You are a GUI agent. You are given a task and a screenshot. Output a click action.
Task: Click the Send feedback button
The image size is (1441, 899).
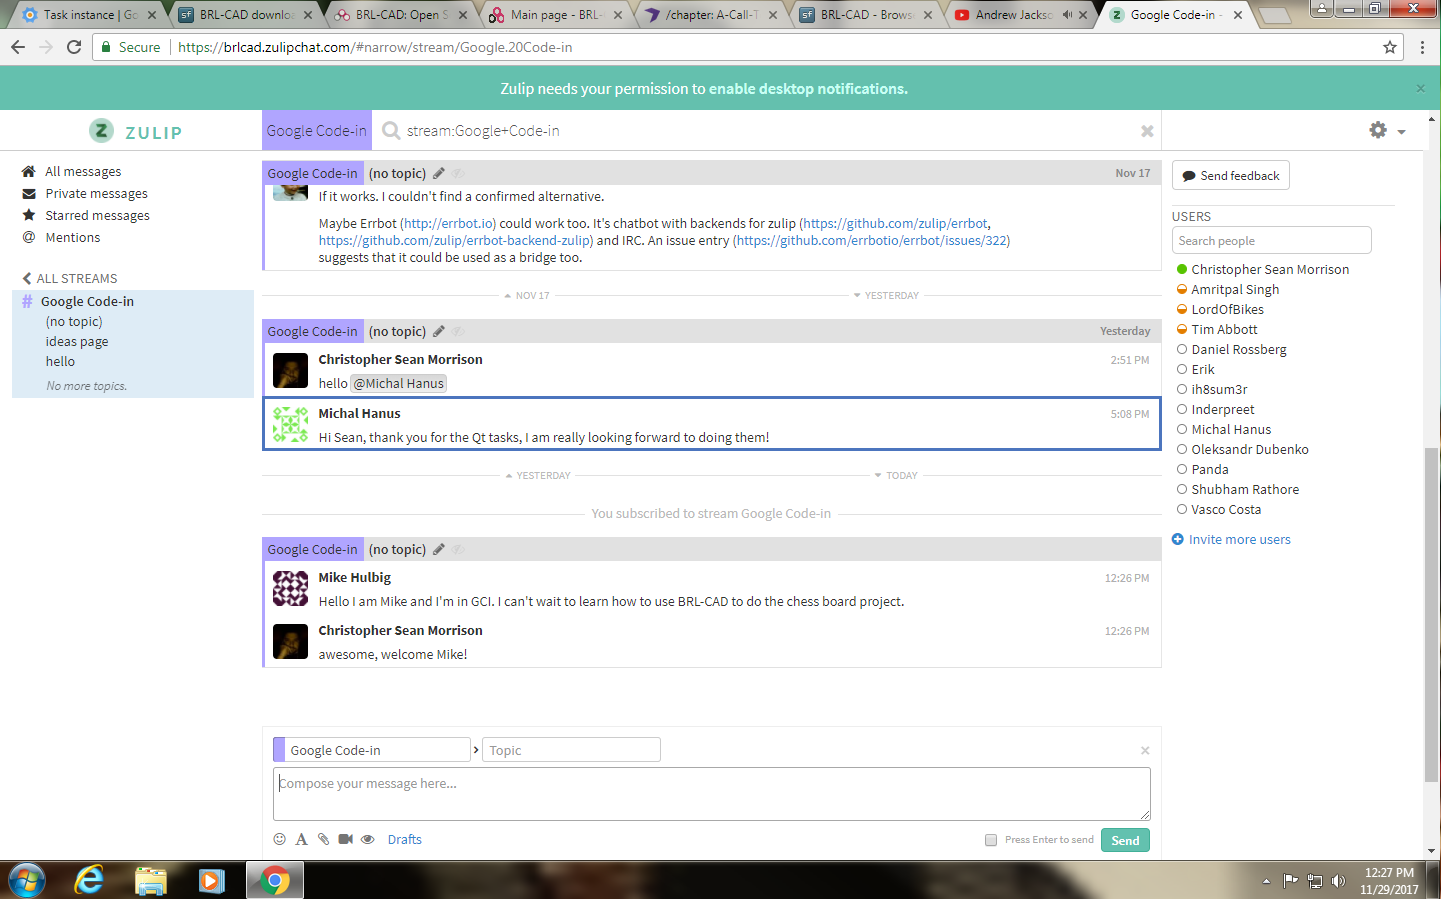coord(1231,175)
